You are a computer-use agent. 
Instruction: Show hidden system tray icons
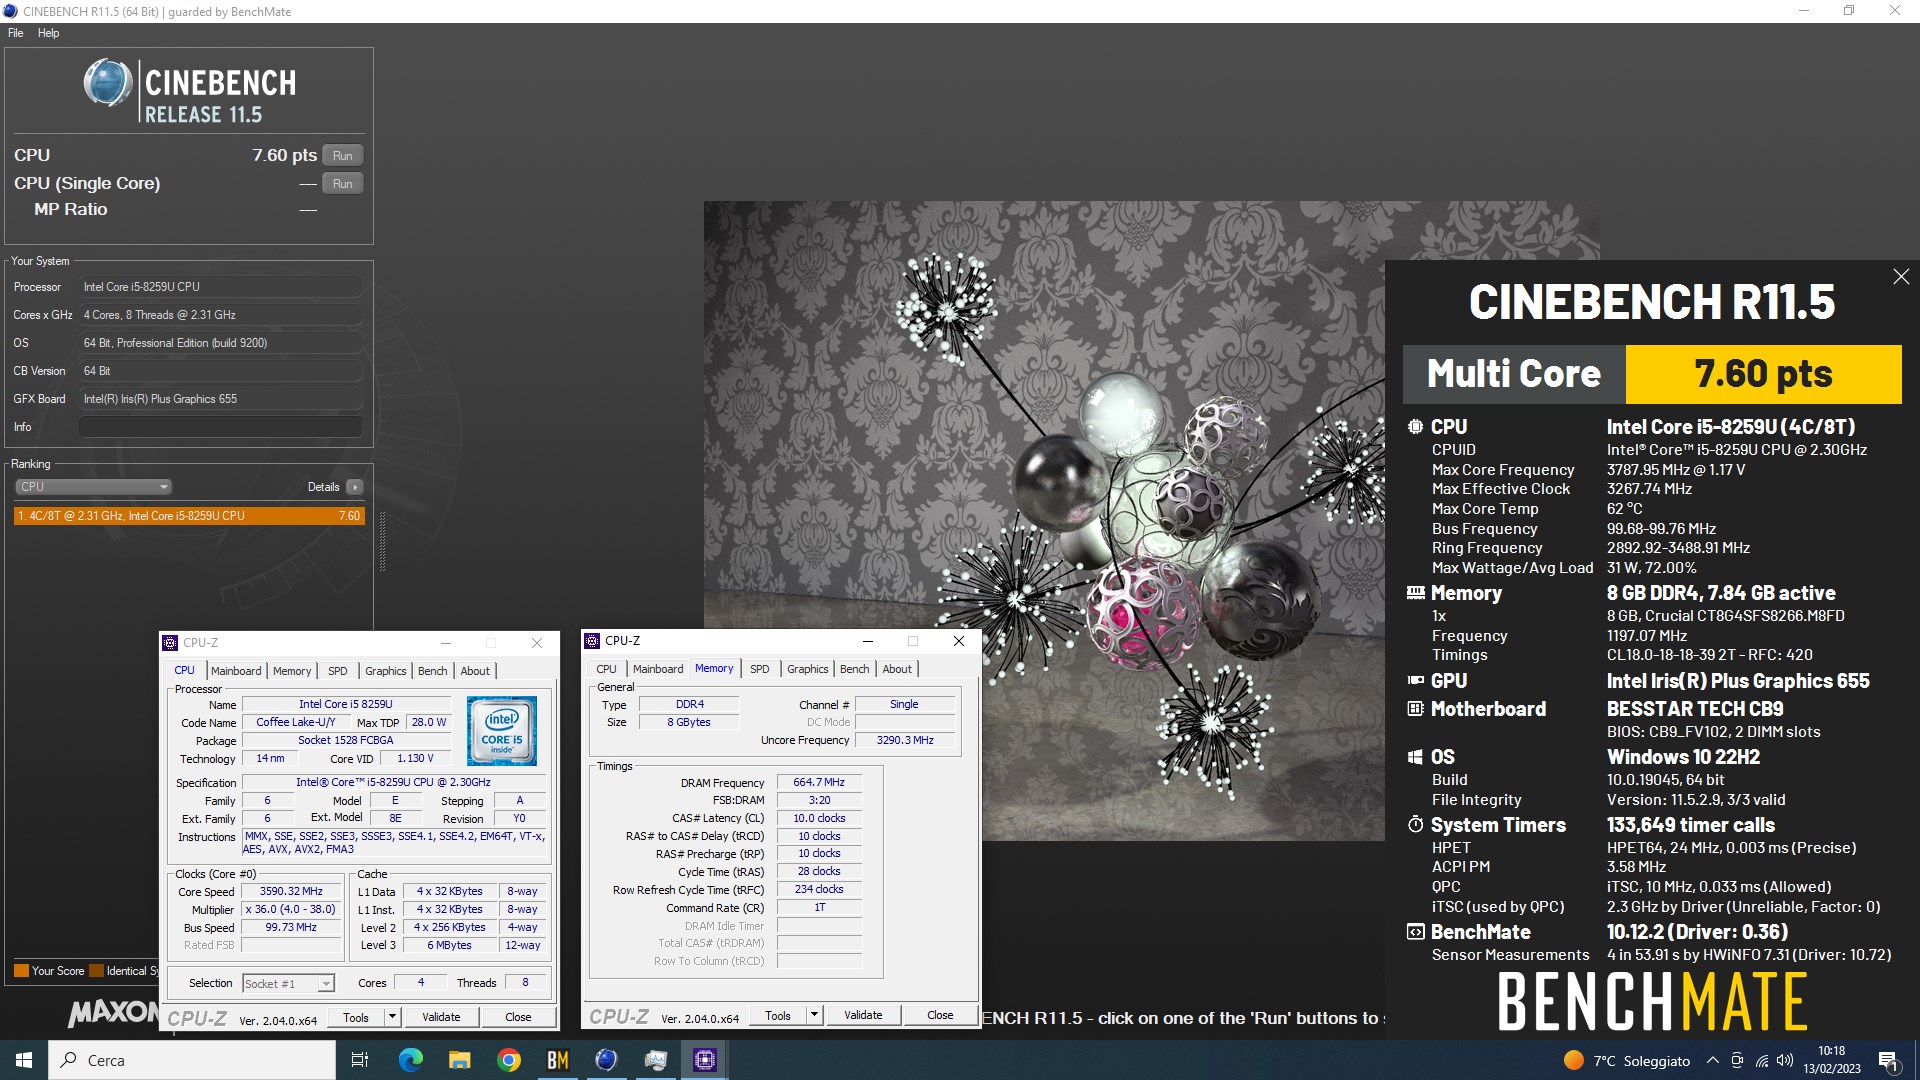[1713, 1060]
